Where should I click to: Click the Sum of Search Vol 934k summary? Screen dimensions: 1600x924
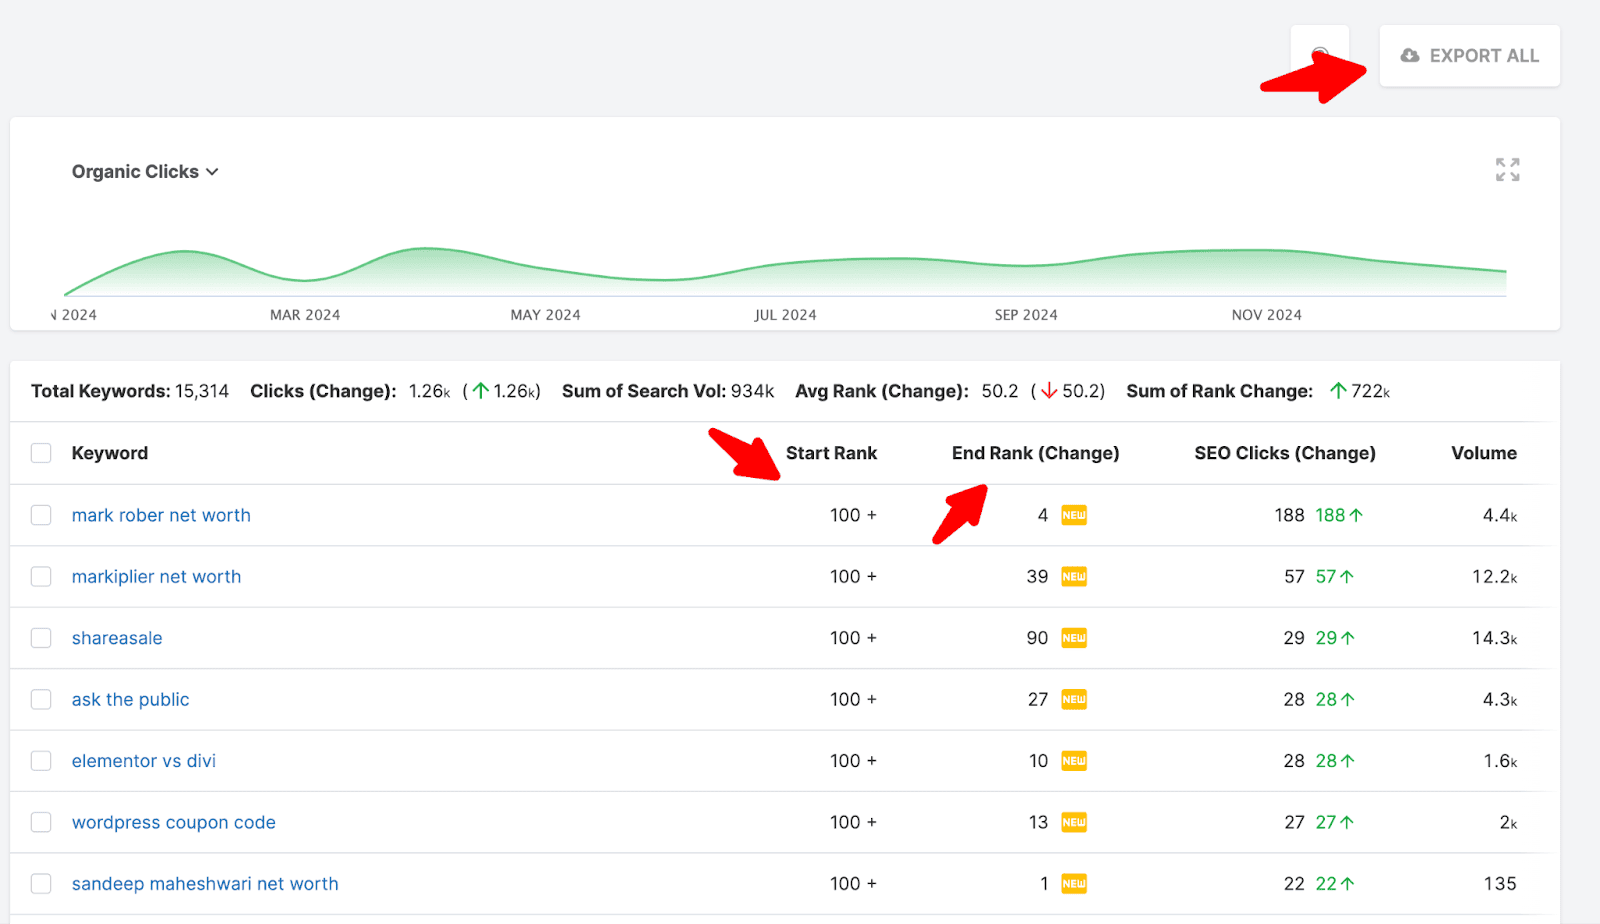coord(668,391)
